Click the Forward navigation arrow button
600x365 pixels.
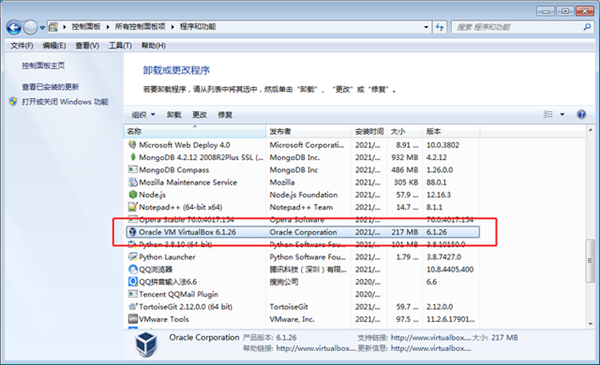click(x=30, y=28)
